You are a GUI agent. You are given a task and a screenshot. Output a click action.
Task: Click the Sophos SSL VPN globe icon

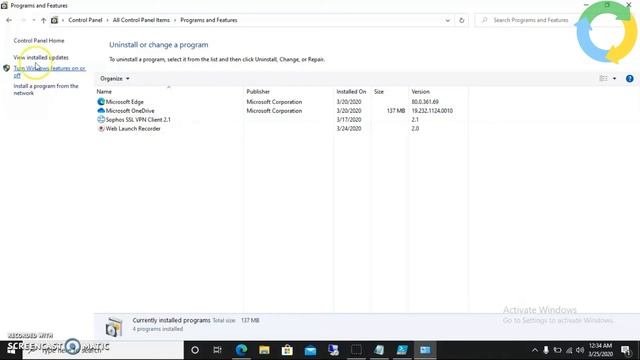tap(101, 120)
